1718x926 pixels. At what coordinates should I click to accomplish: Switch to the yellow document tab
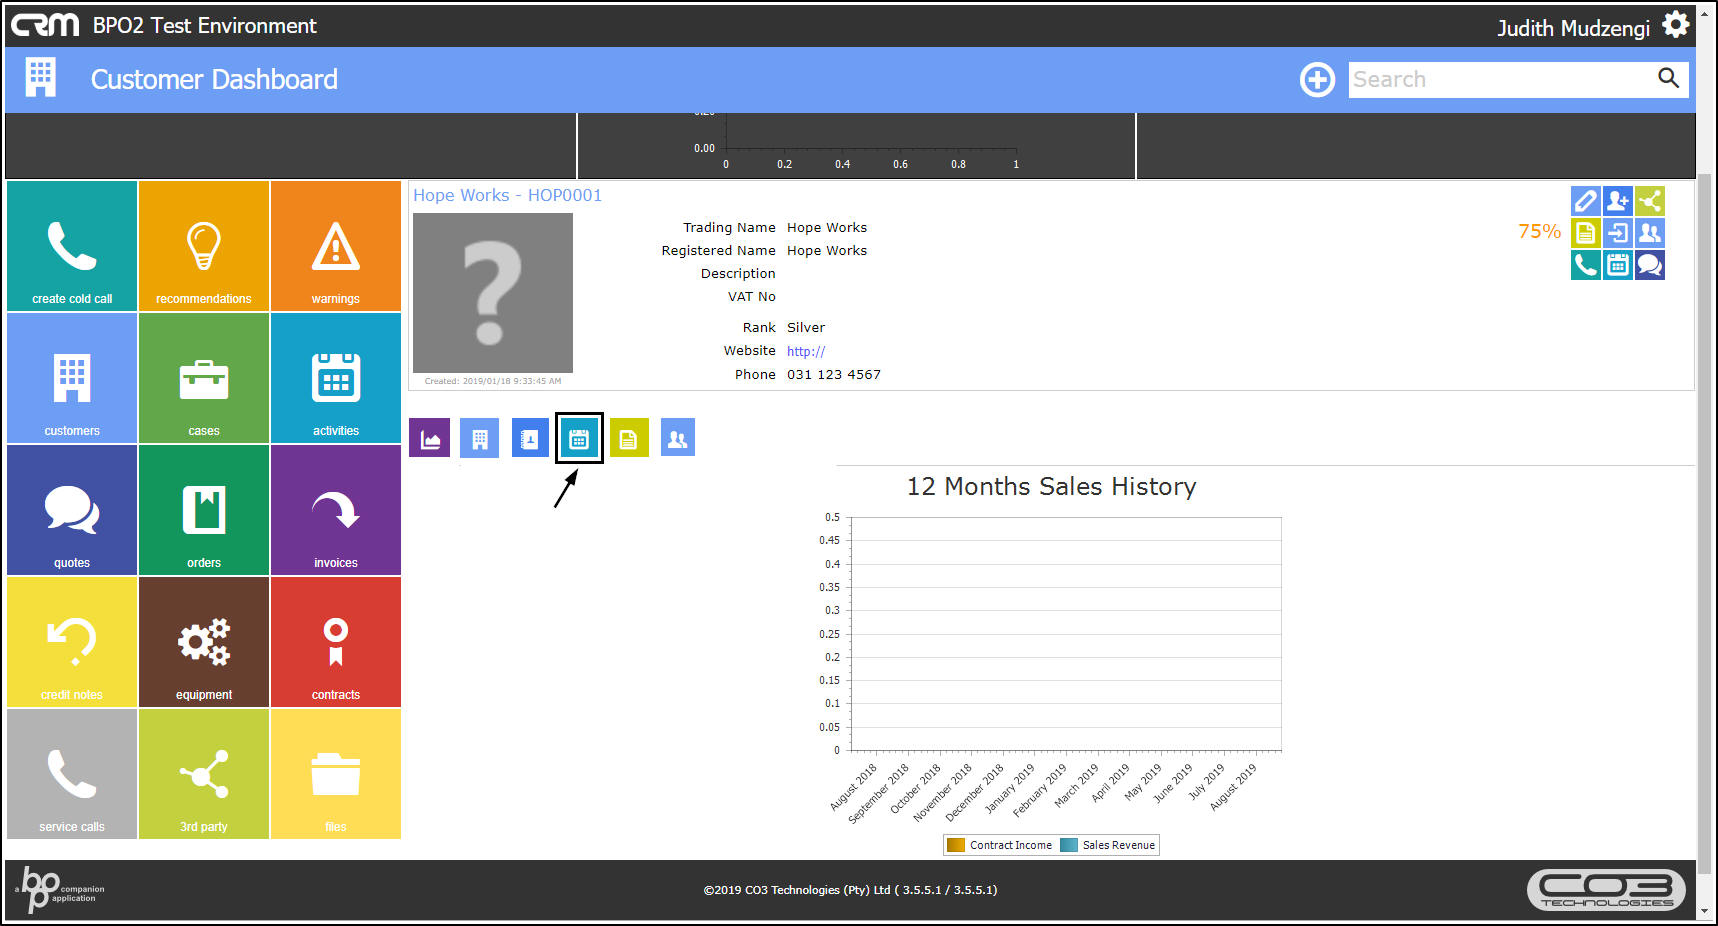(629, 438)
